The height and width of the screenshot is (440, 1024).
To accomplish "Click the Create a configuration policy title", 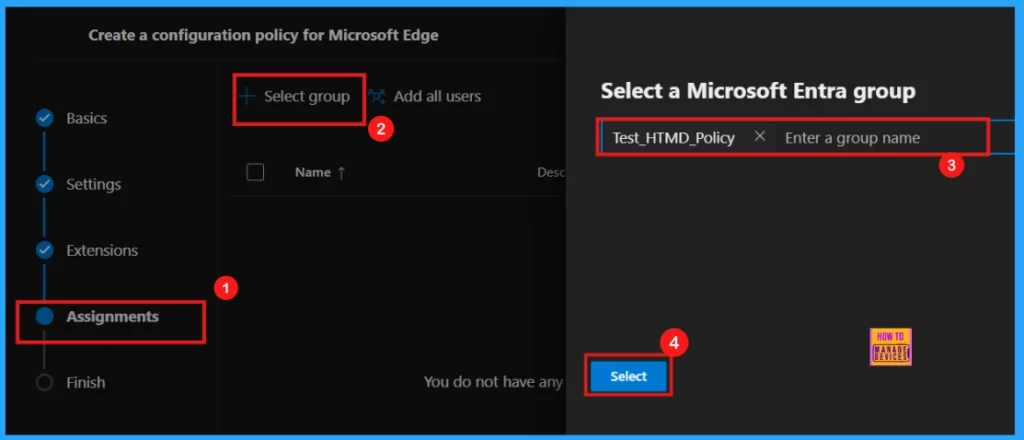I will (x=263, y=35).
